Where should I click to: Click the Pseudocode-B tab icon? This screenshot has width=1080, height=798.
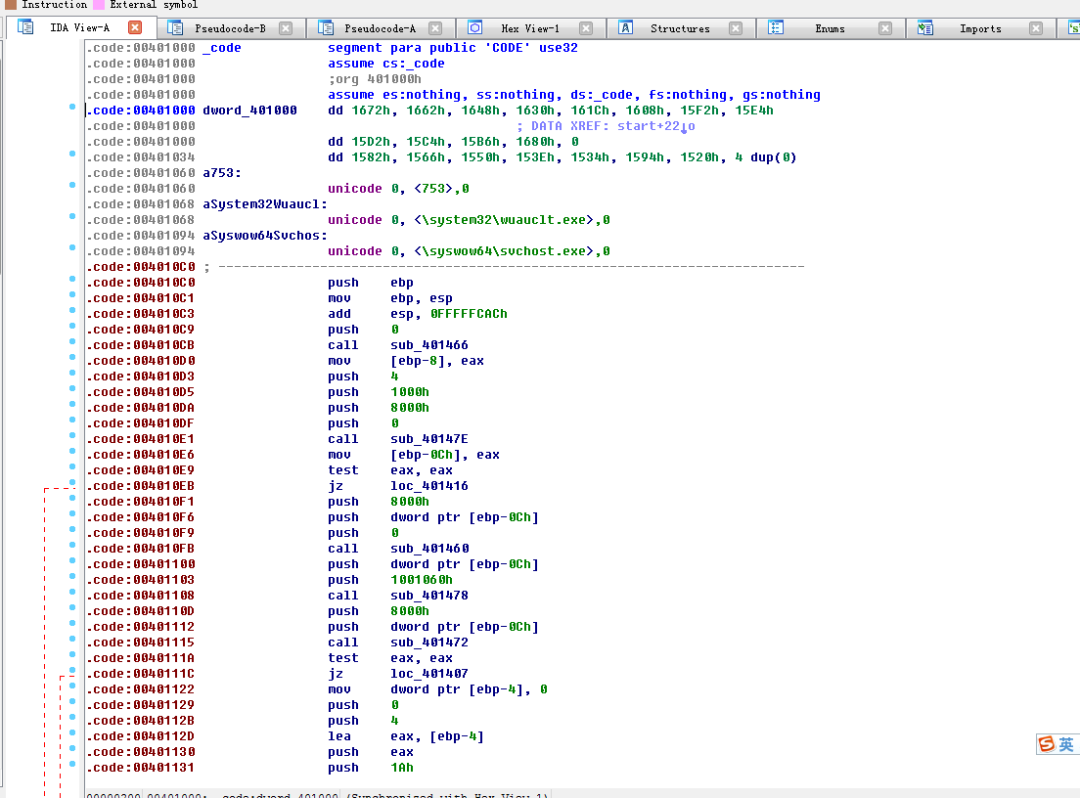coord(176,28)
